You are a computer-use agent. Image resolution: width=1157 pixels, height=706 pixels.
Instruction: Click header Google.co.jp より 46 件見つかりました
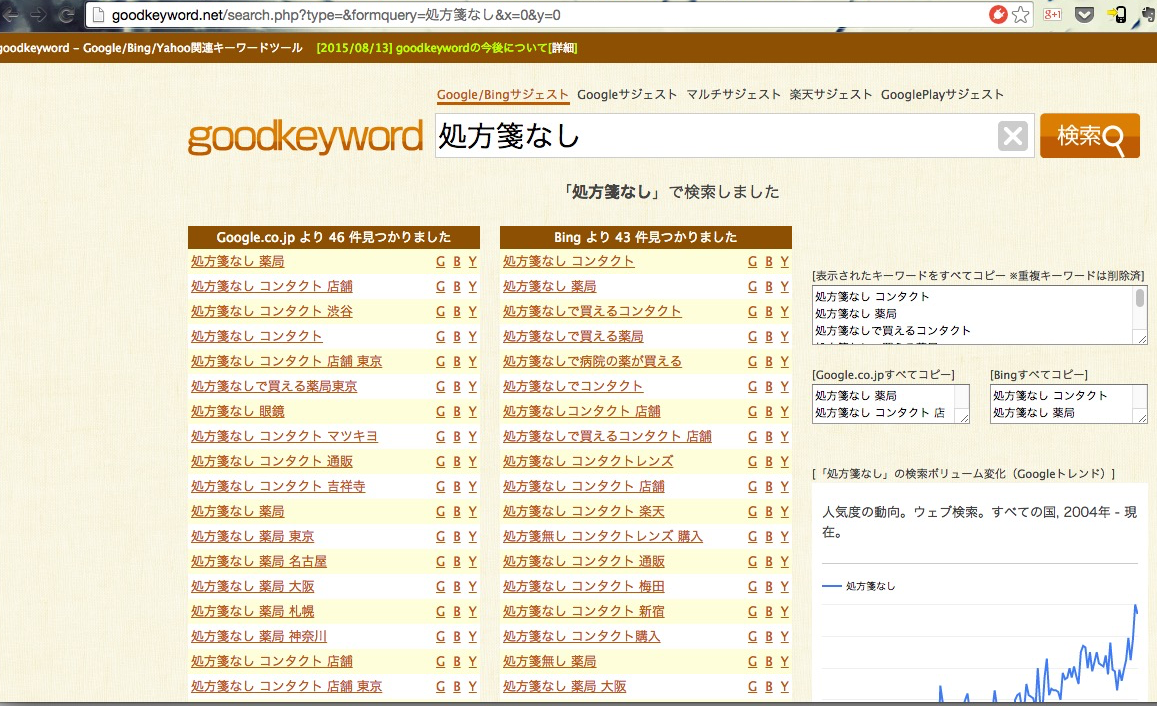coord(334,237)
